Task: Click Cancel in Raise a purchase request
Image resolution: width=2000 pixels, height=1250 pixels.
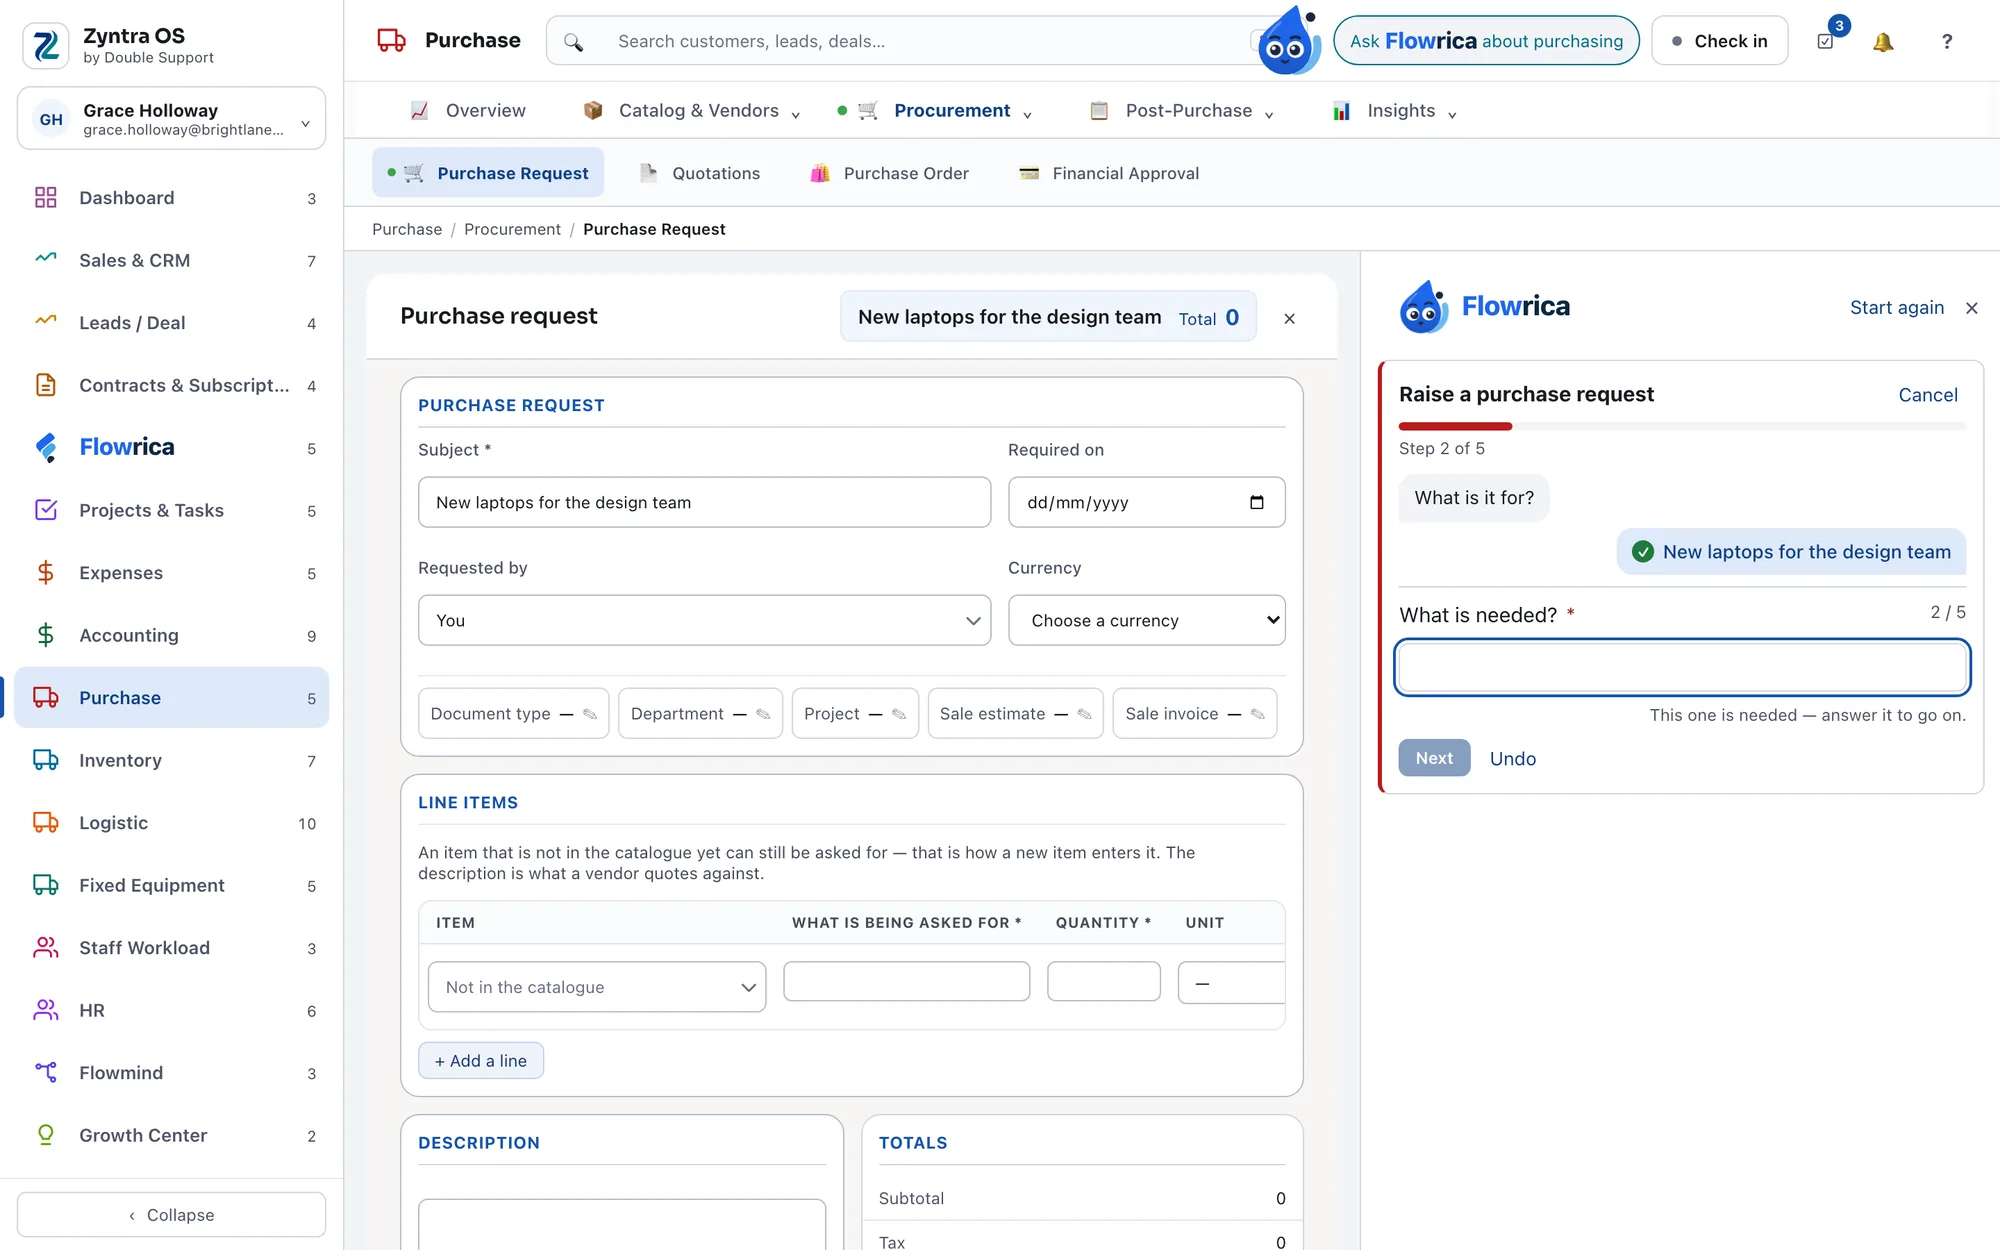Action: click(1928, 395)
